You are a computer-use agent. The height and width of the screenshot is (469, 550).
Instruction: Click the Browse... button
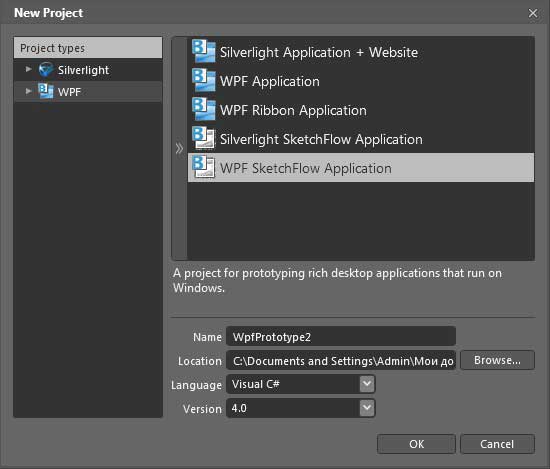coord(497,360)
